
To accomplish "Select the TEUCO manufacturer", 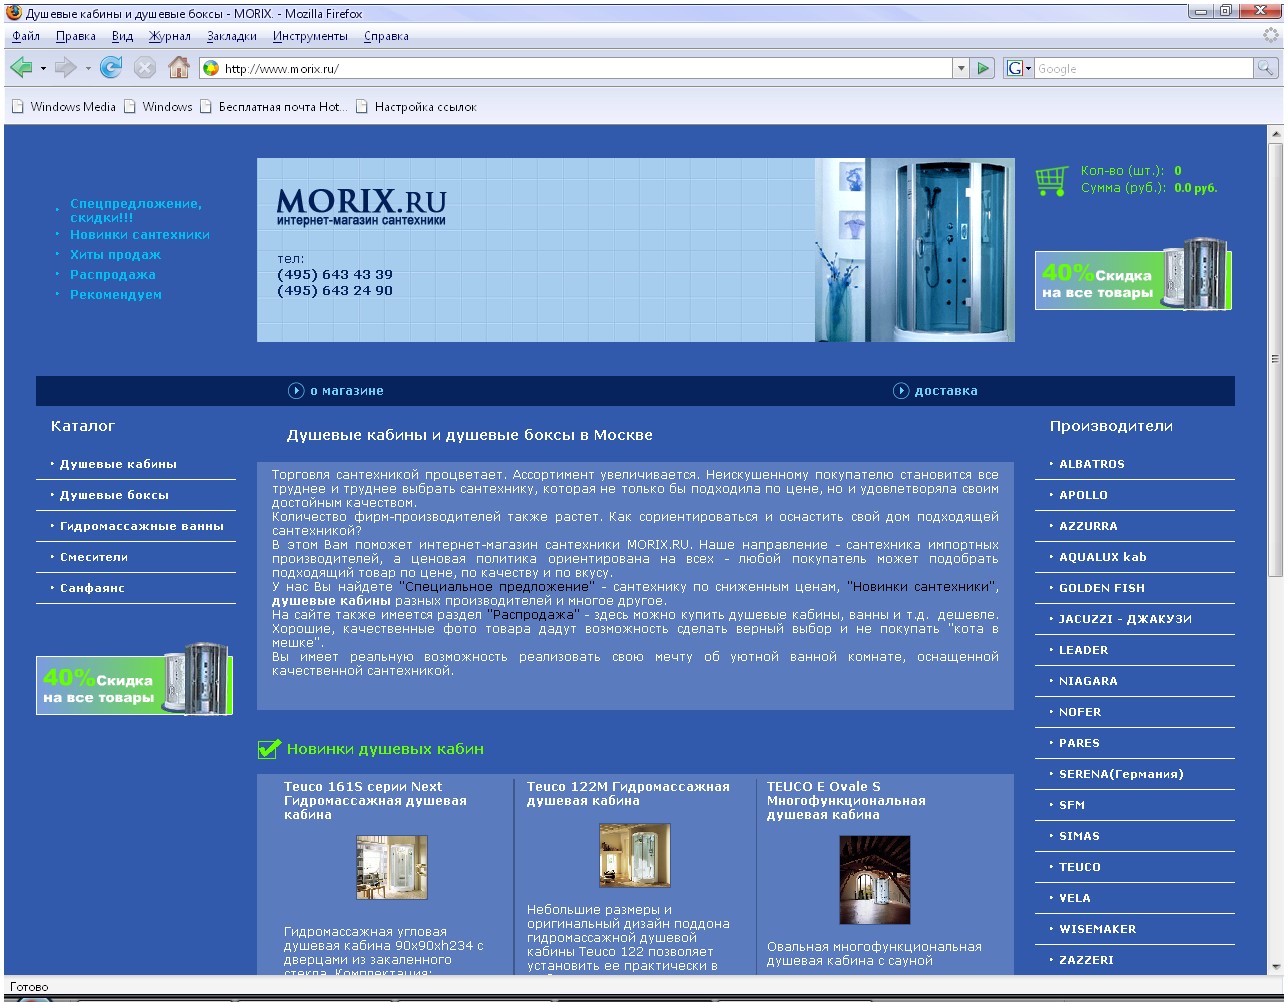I will point(1080,867).
